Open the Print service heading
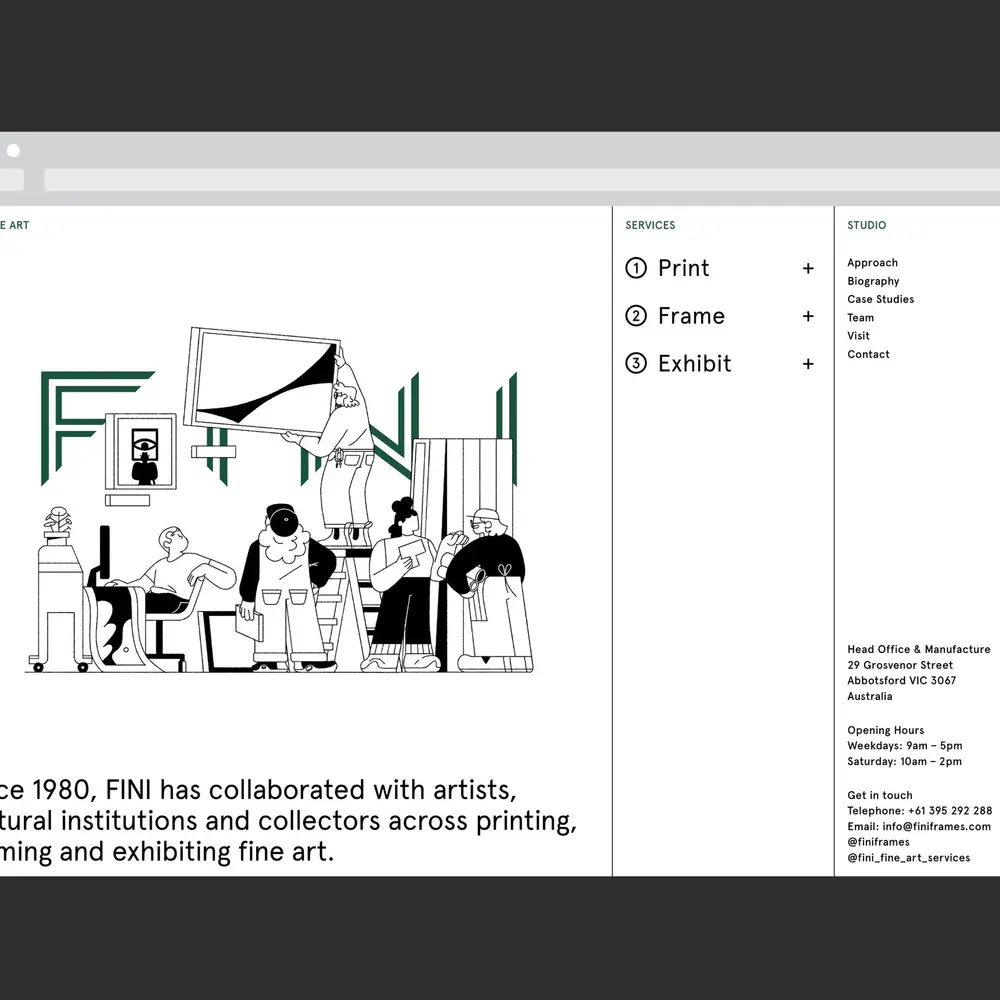The height and width of the screenshot is (1000, 1000). click(x=683, y=268)
